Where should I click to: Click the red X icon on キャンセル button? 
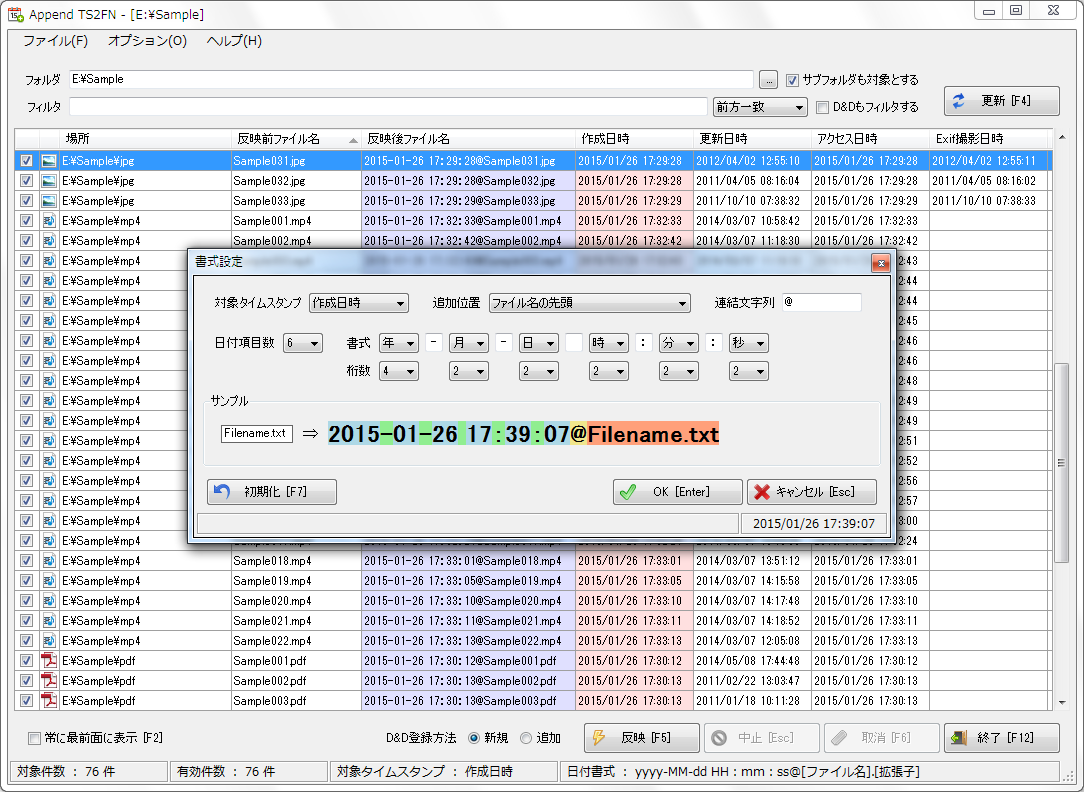pyautogui.click(x=762, y=492)
